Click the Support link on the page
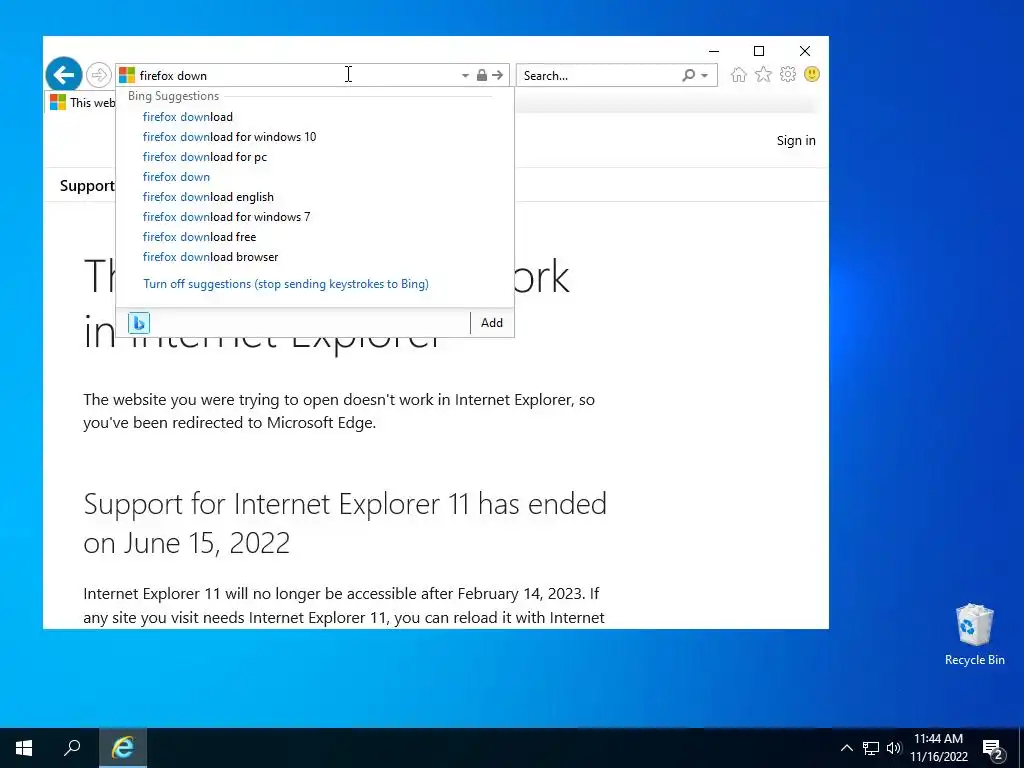This screenshot has width=1024, height=768. coord(87,185)
